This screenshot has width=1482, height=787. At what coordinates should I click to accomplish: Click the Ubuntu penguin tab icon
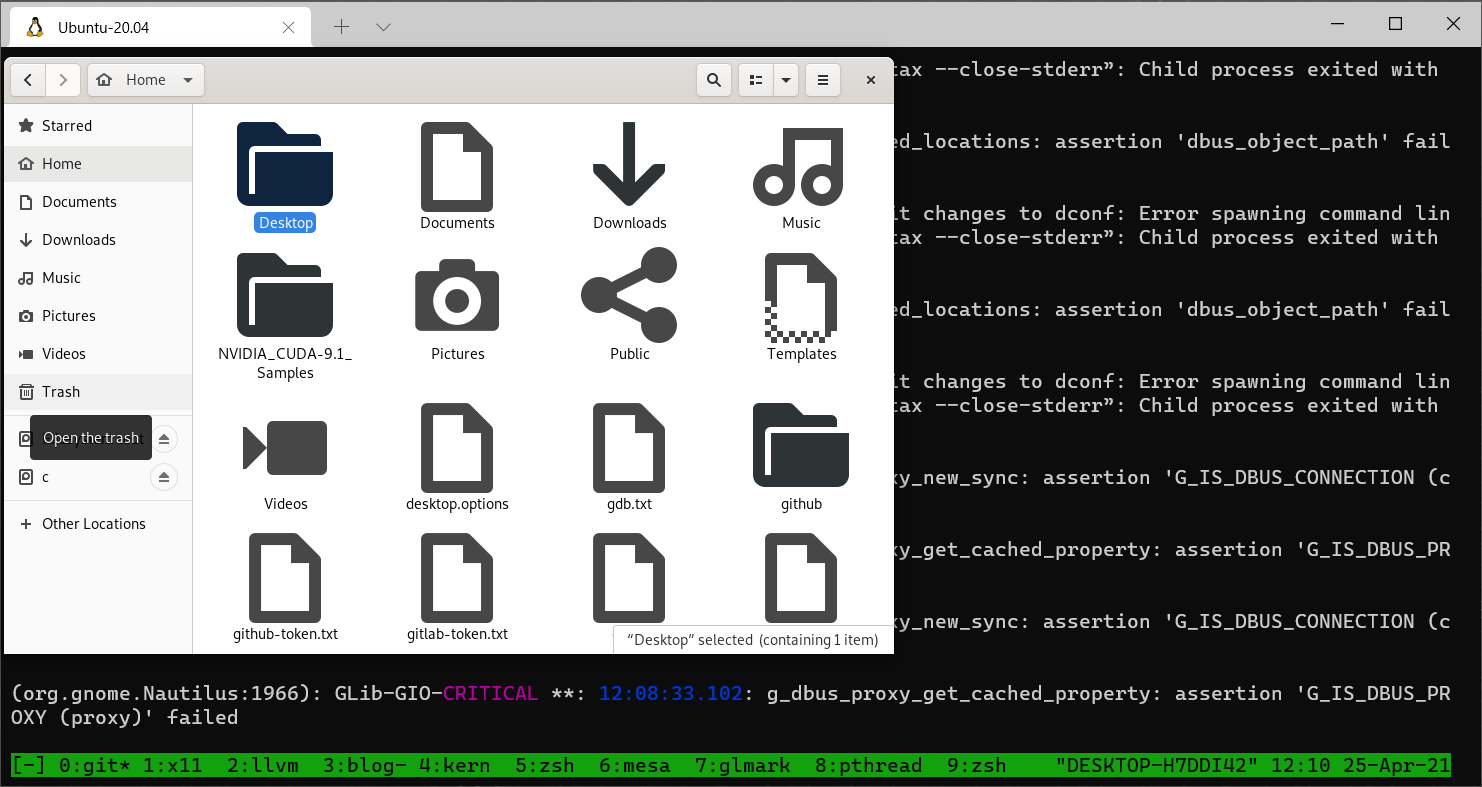click(x=35, y=27)
